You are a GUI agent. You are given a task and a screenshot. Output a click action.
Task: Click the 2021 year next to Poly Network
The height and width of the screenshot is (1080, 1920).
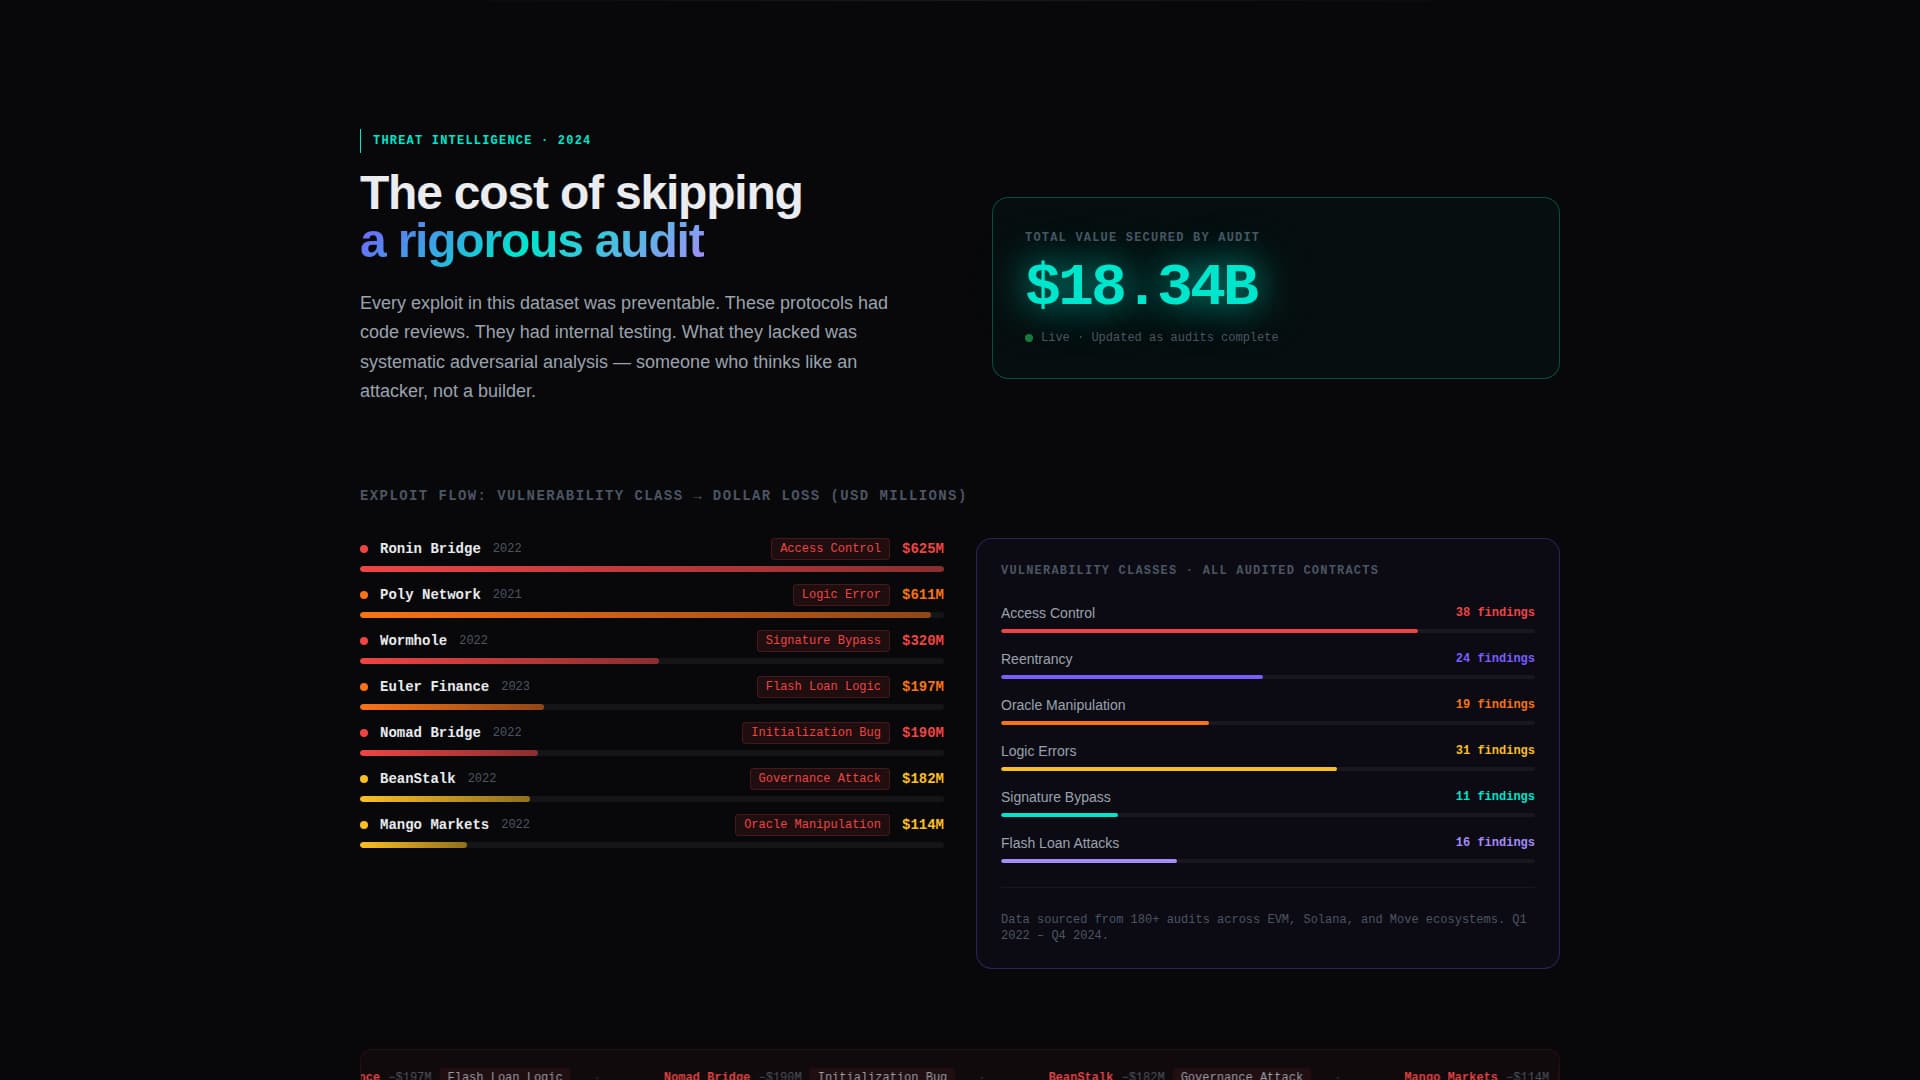coord(507,594)
